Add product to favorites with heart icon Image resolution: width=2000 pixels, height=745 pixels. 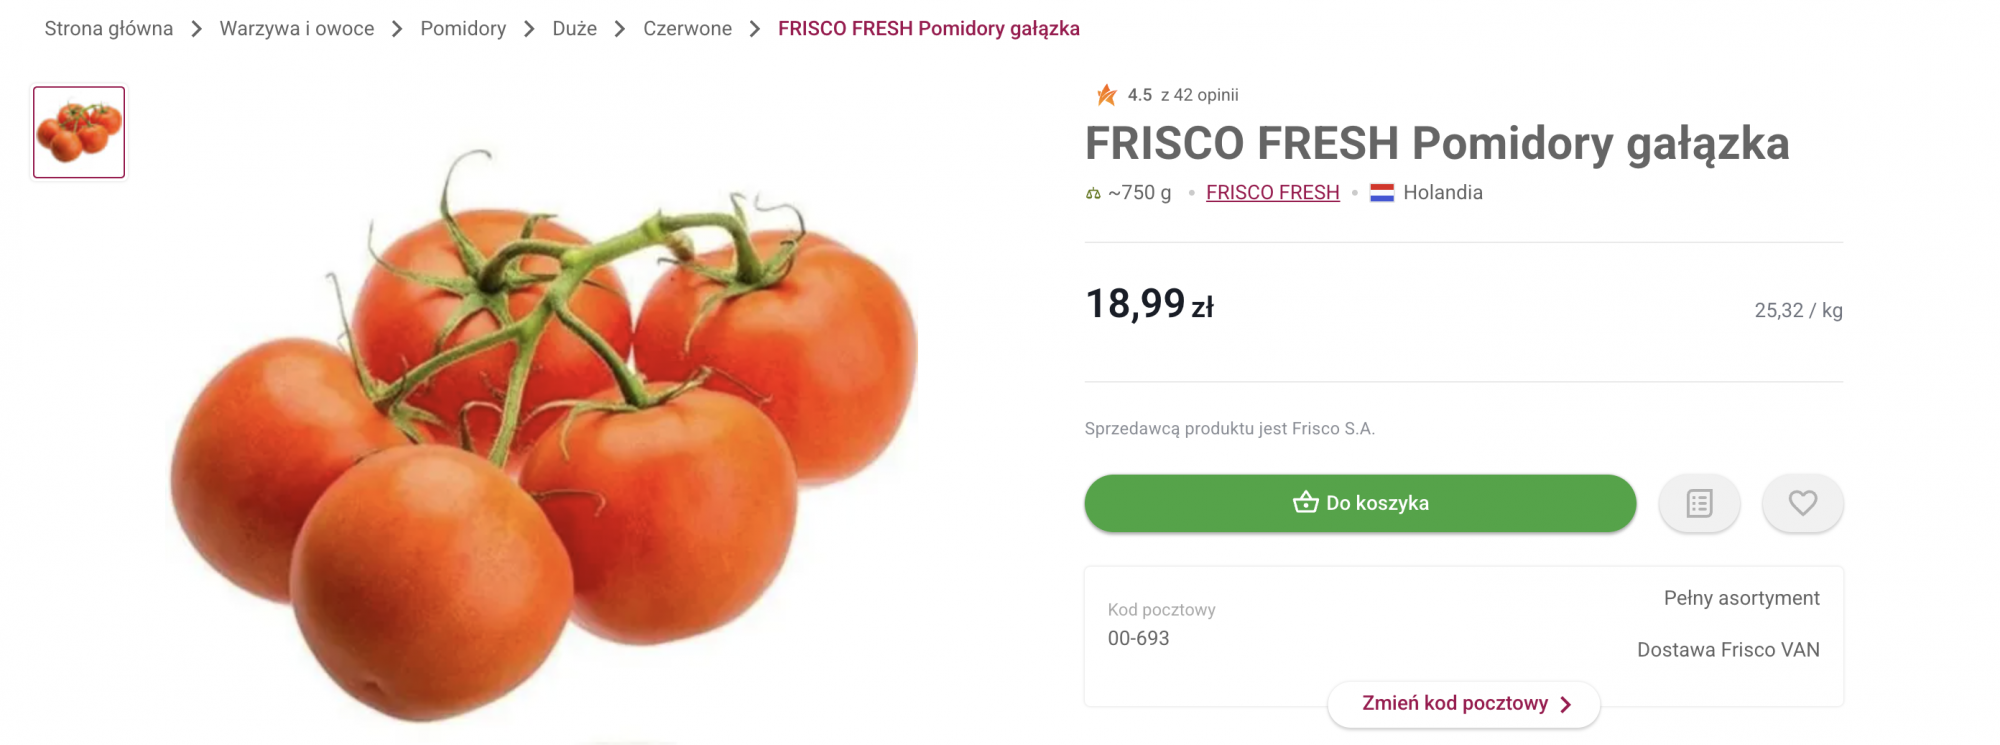1802,503
